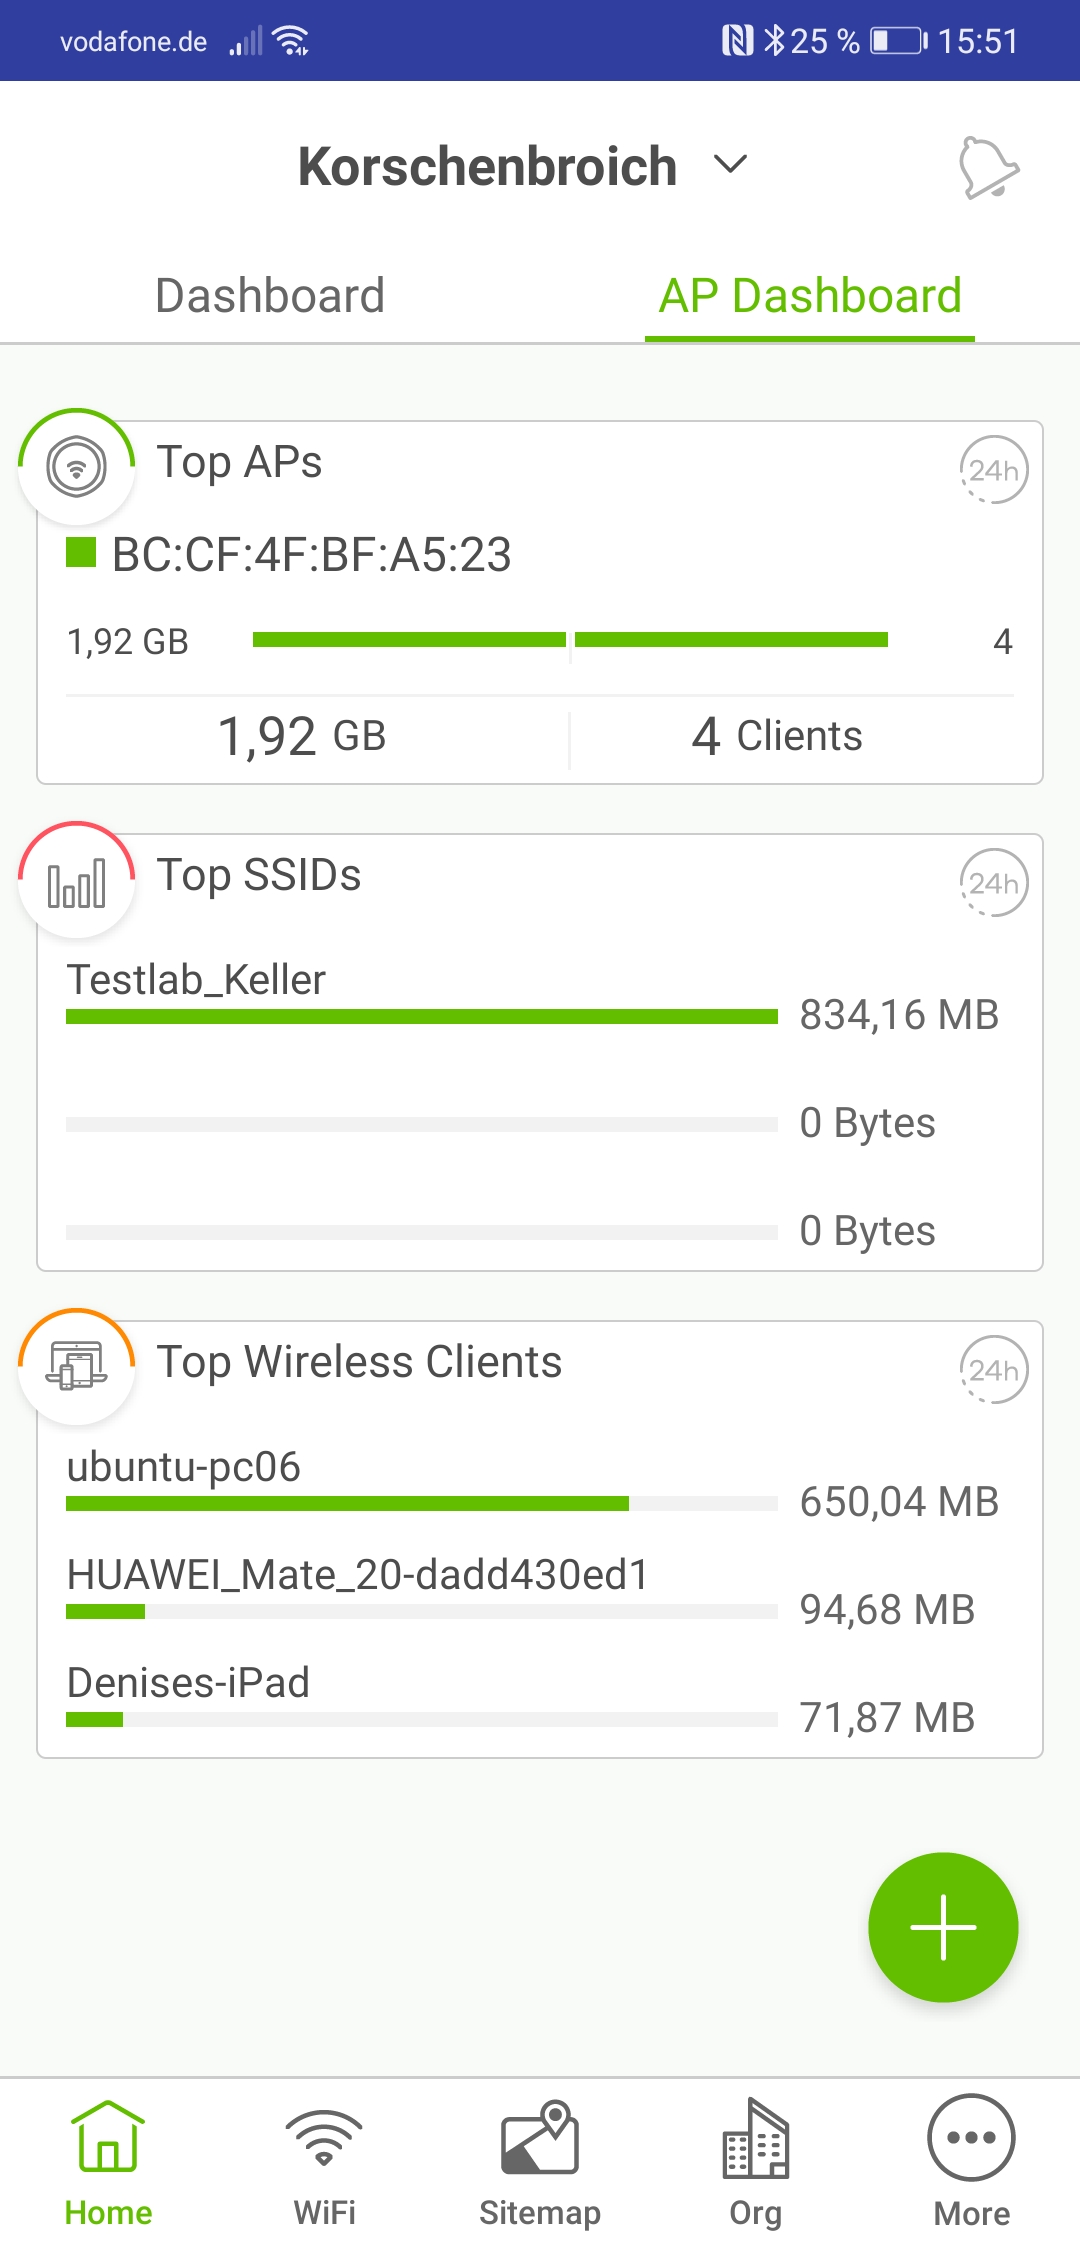Open the notifications bell icon

(988, 167)
